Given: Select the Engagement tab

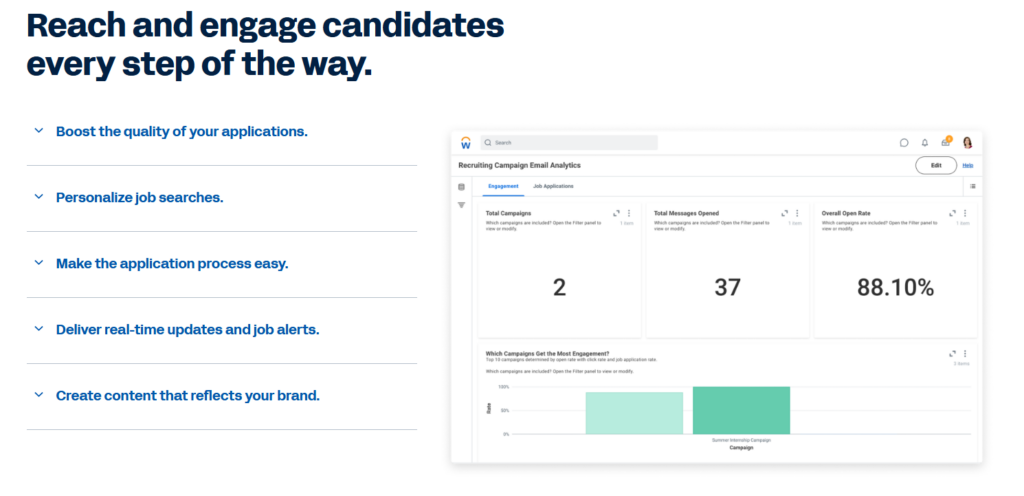Looking at the screenshot, I should 503,186.
